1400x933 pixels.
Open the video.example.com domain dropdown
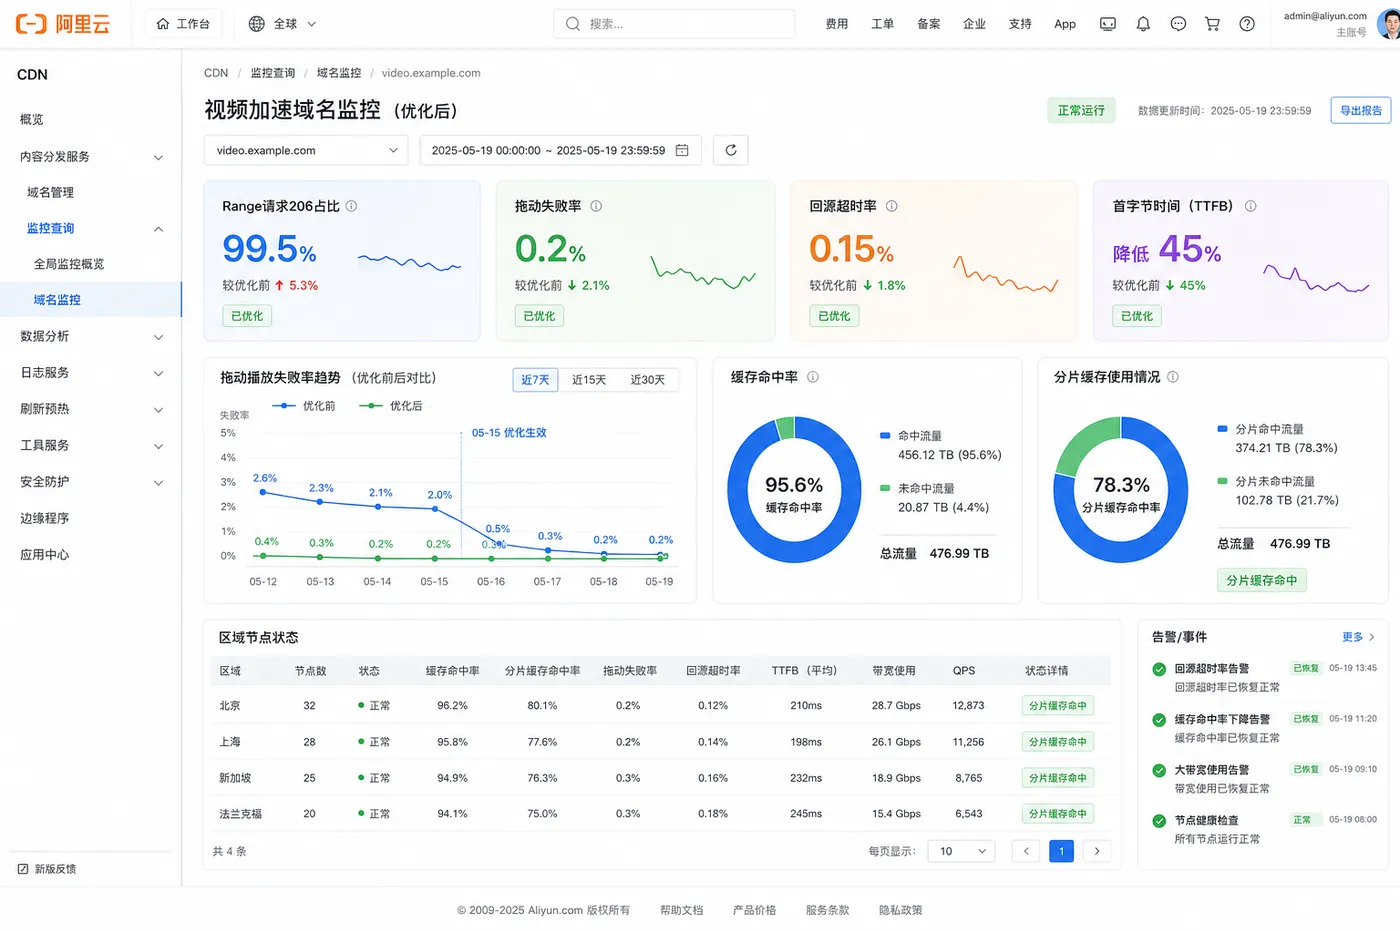pyautogui.click(x=306, y=150)
